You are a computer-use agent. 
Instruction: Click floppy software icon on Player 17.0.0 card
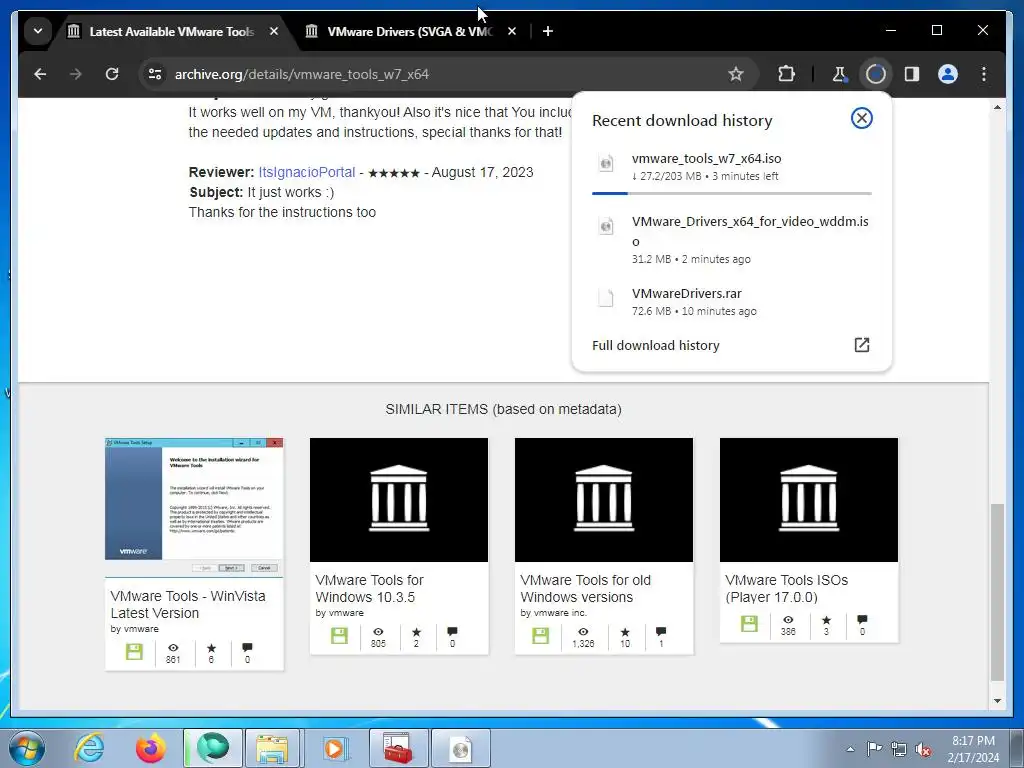point(749,624)
